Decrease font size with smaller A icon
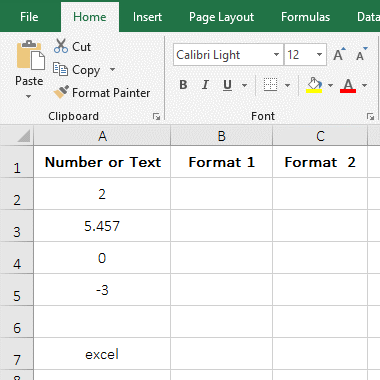 point(361,54)
